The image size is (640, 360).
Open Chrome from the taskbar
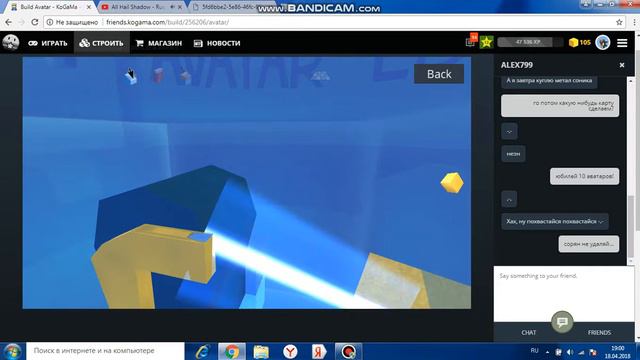coord(231,351)
